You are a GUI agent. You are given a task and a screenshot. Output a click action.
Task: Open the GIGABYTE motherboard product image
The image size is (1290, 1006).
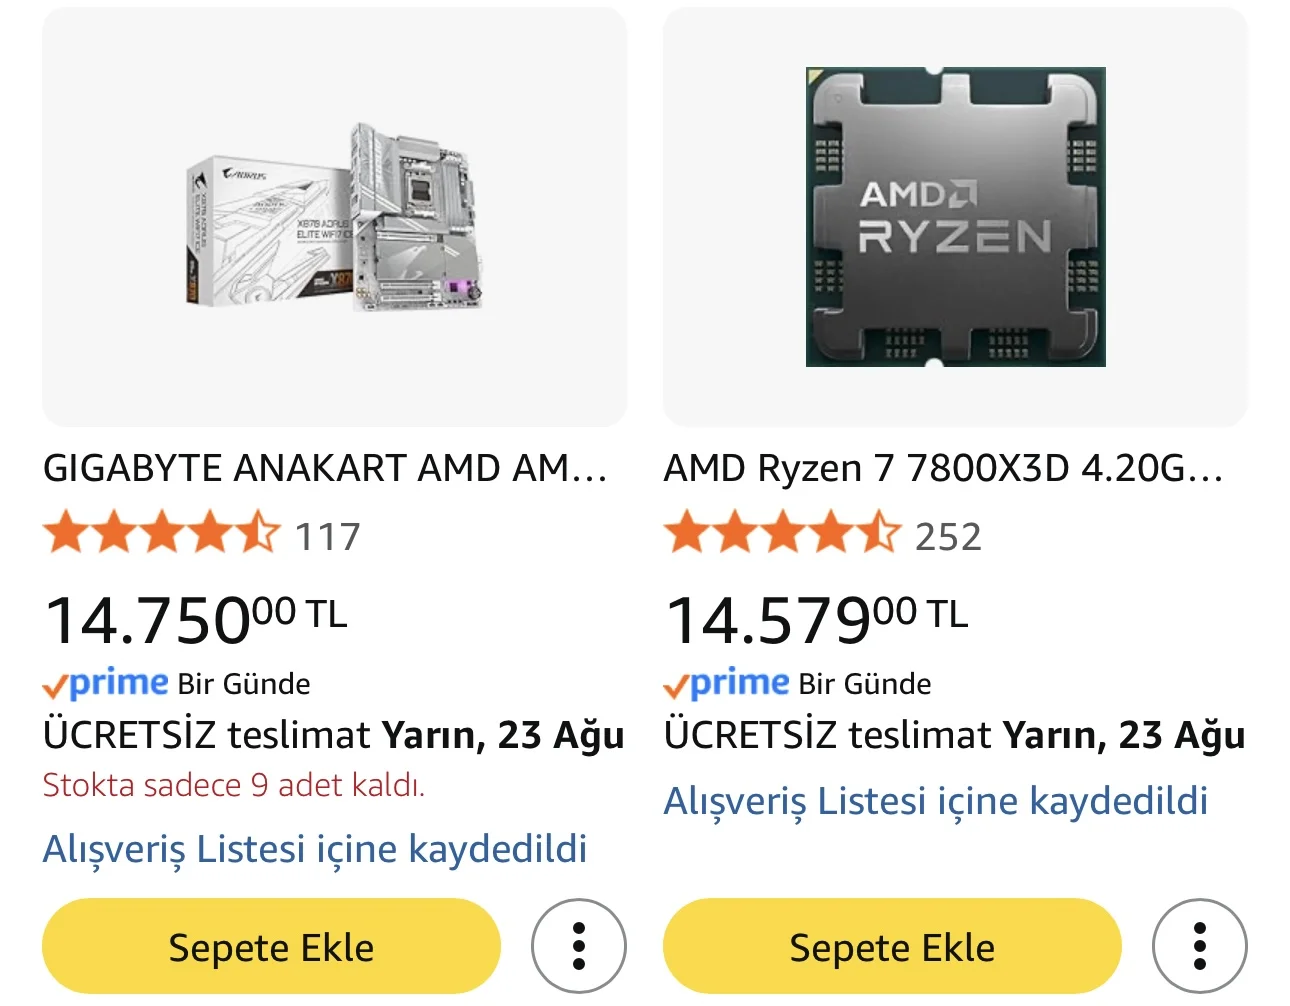tap(334, 217)
